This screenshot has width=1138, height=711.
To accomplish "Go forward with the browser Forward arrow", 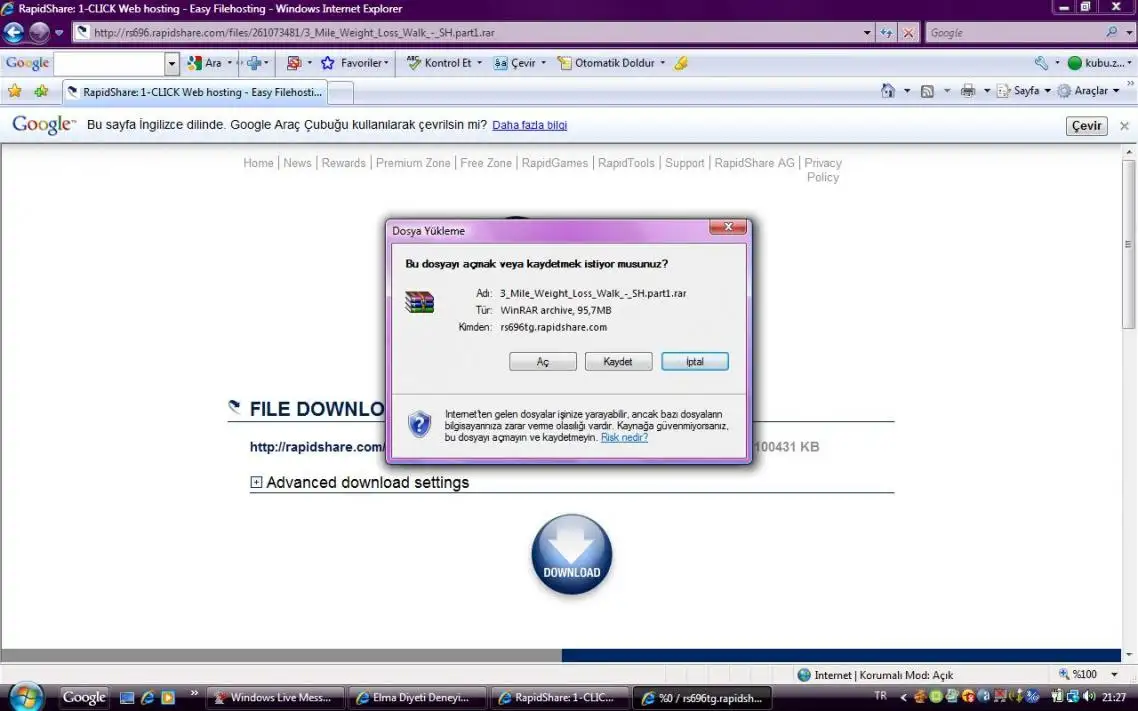I will point(39,33).
